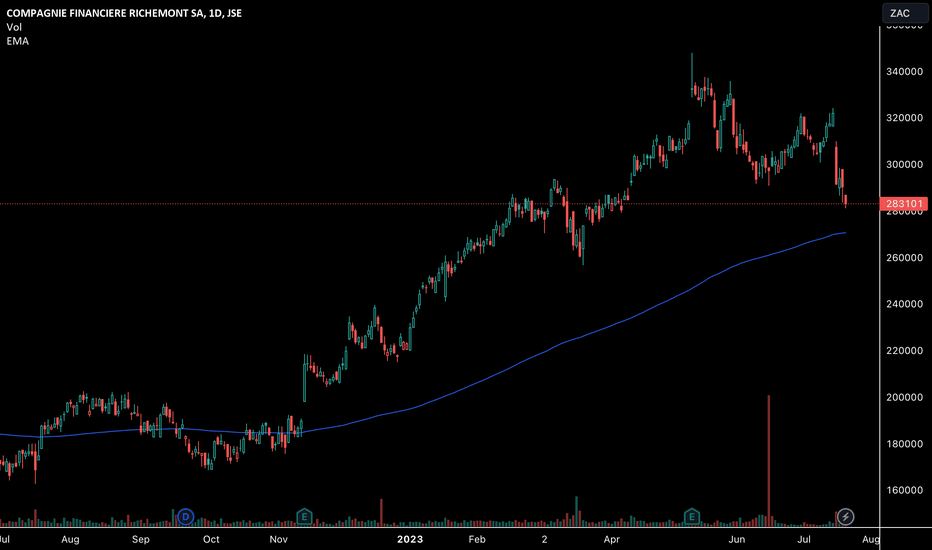Click the Apr label on time axis
Image resolution: width=932 pixels, height=550 pixels.
(612, 539)
